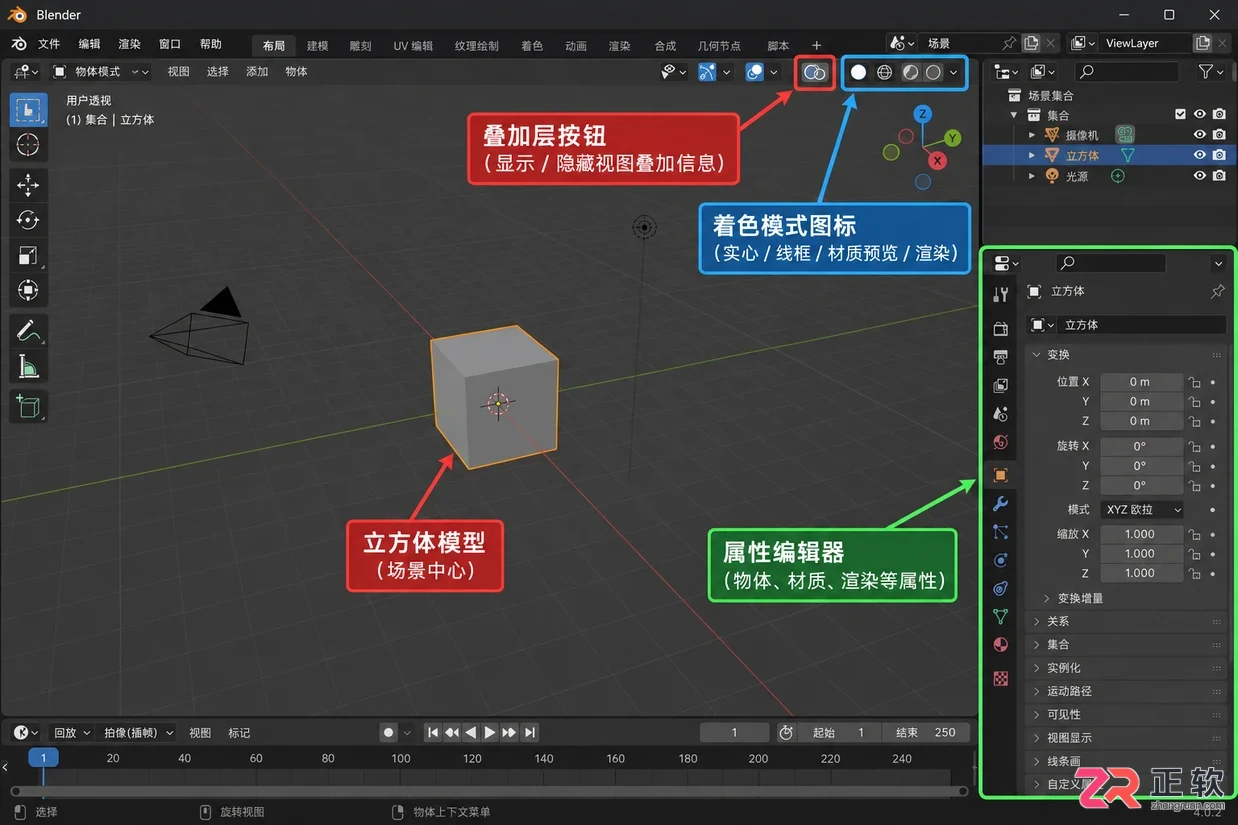The image size is (1238, 825).
Task: Open the Tool properties tab
Action: point(1000,294)
